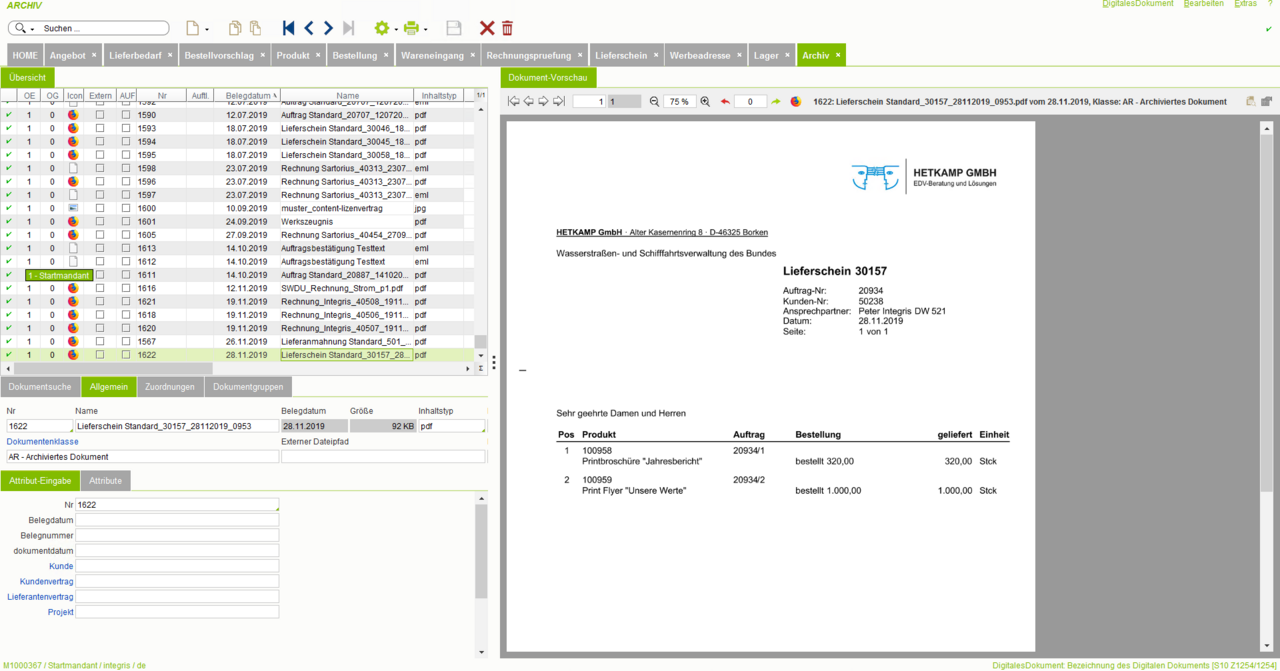
Task: Open the printer options dropdown arrow
Action: 425,30
